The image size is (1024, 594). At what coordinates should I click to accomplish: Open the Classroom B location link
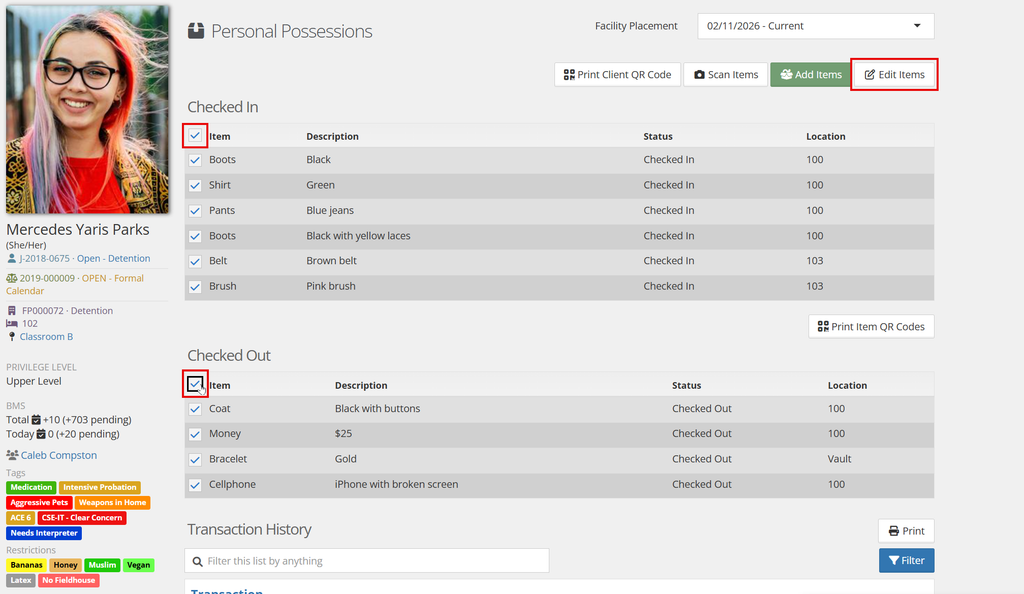tap(46, 337)
